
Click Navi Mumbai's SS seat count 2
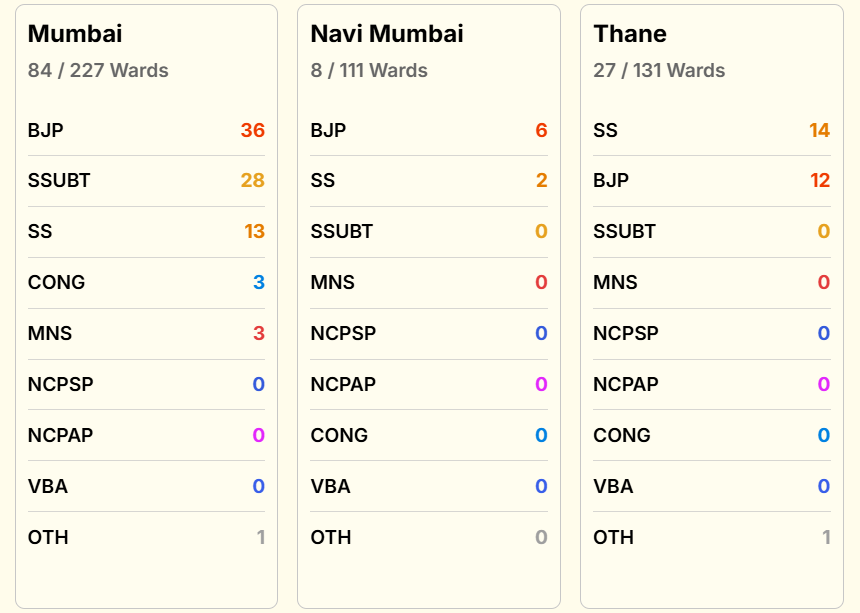tap(541, 181)
